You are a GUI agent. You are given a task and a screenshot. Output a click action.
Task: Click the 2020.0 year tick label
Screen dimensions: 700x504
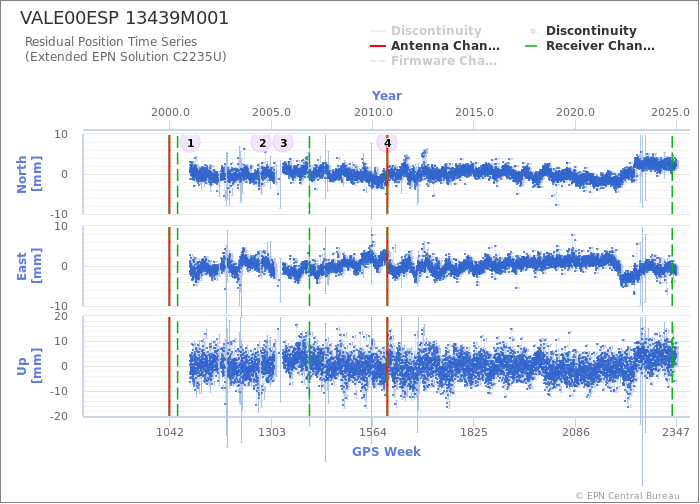575,112
